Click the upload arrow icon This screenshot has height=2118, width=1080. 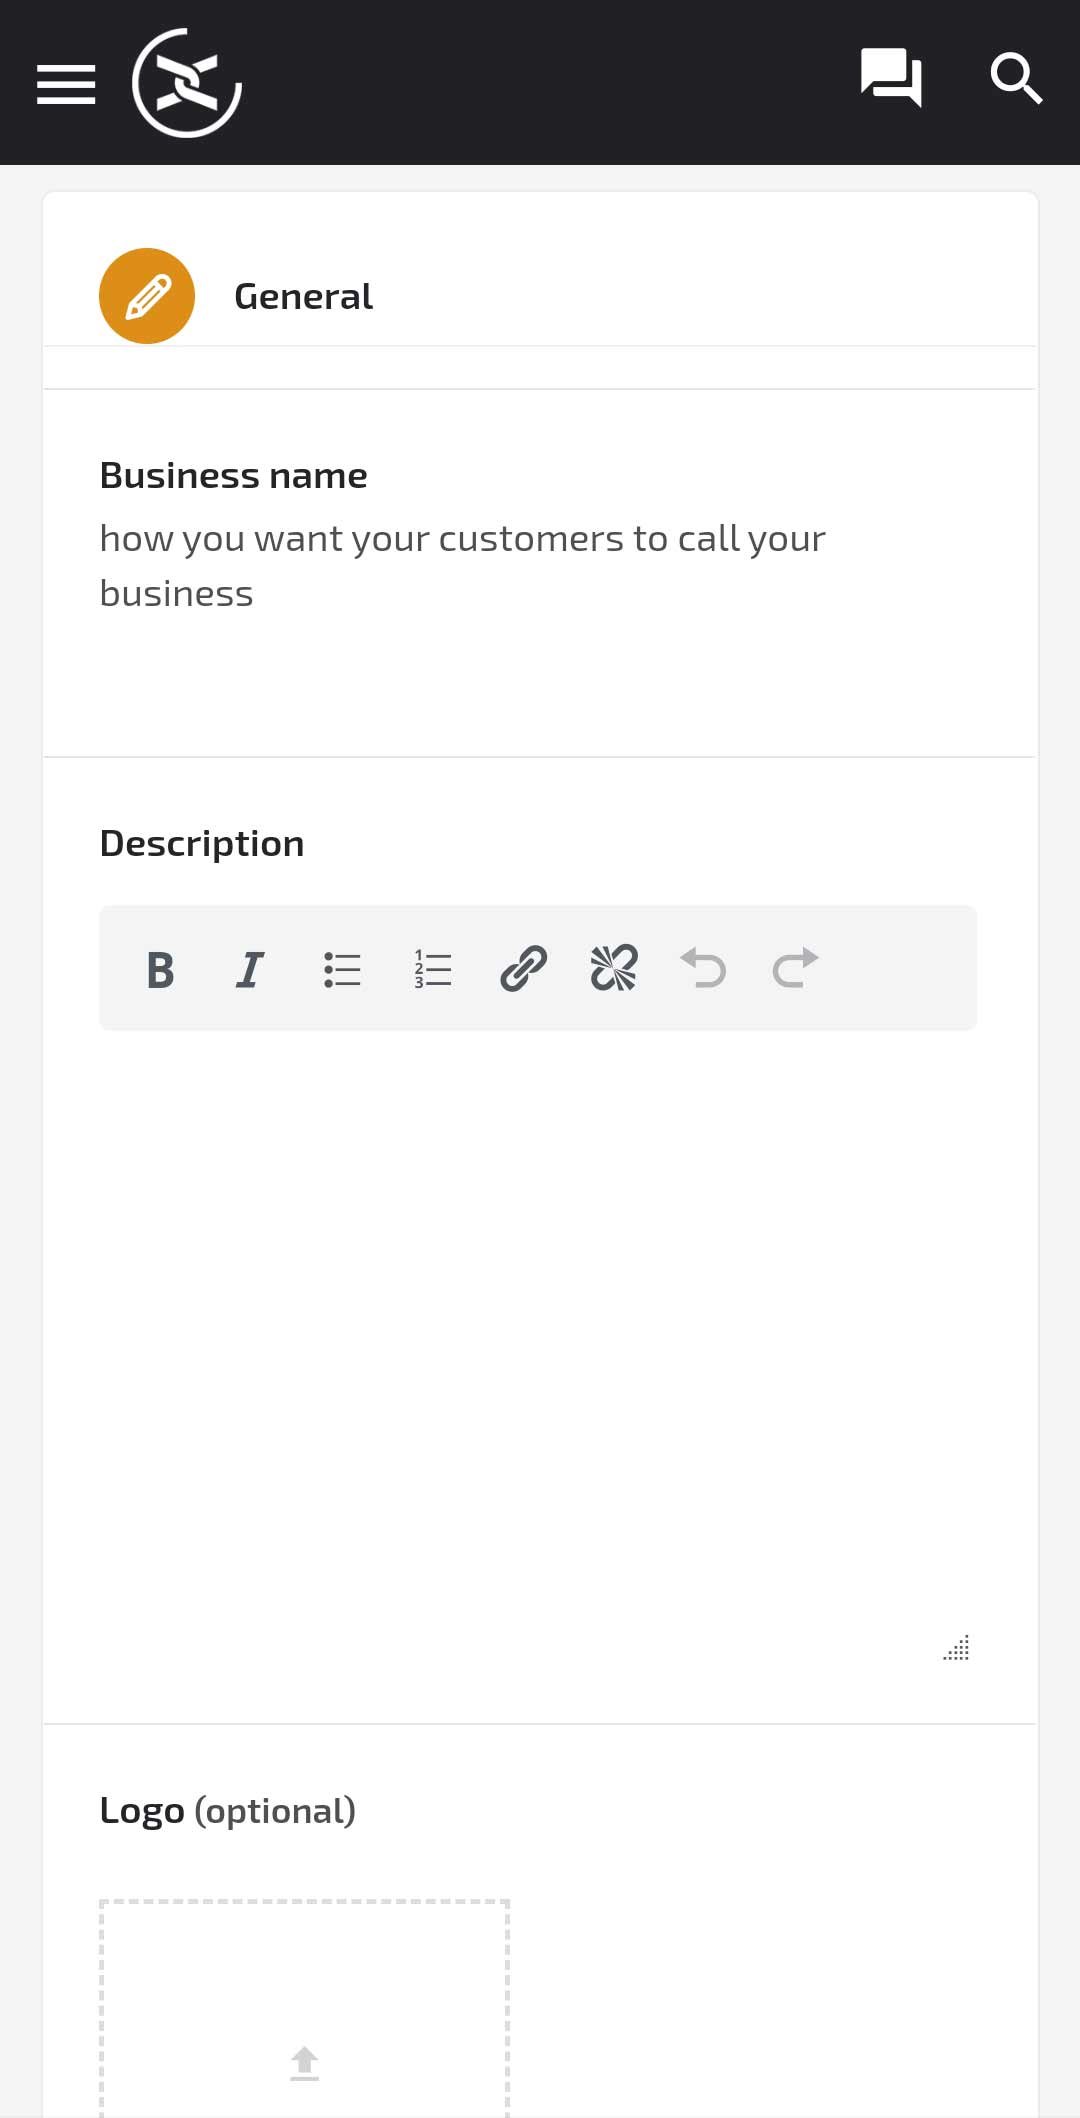click(x=304, y=2063)
